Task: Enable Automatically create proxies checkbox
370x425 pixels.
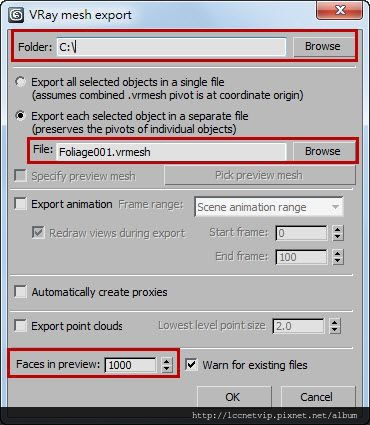Action: [x=21, y=292]
